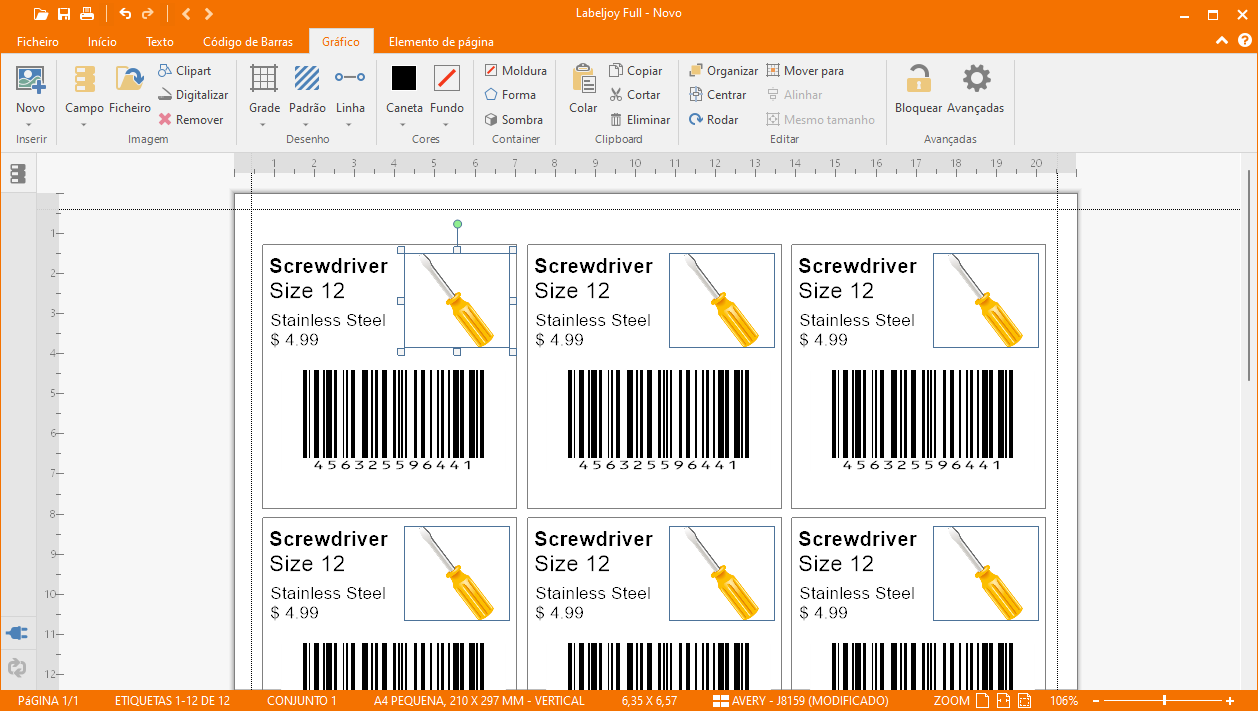The image size is (1258, 711).
Task: Open the Campo image dropdown
Action: 85,96
